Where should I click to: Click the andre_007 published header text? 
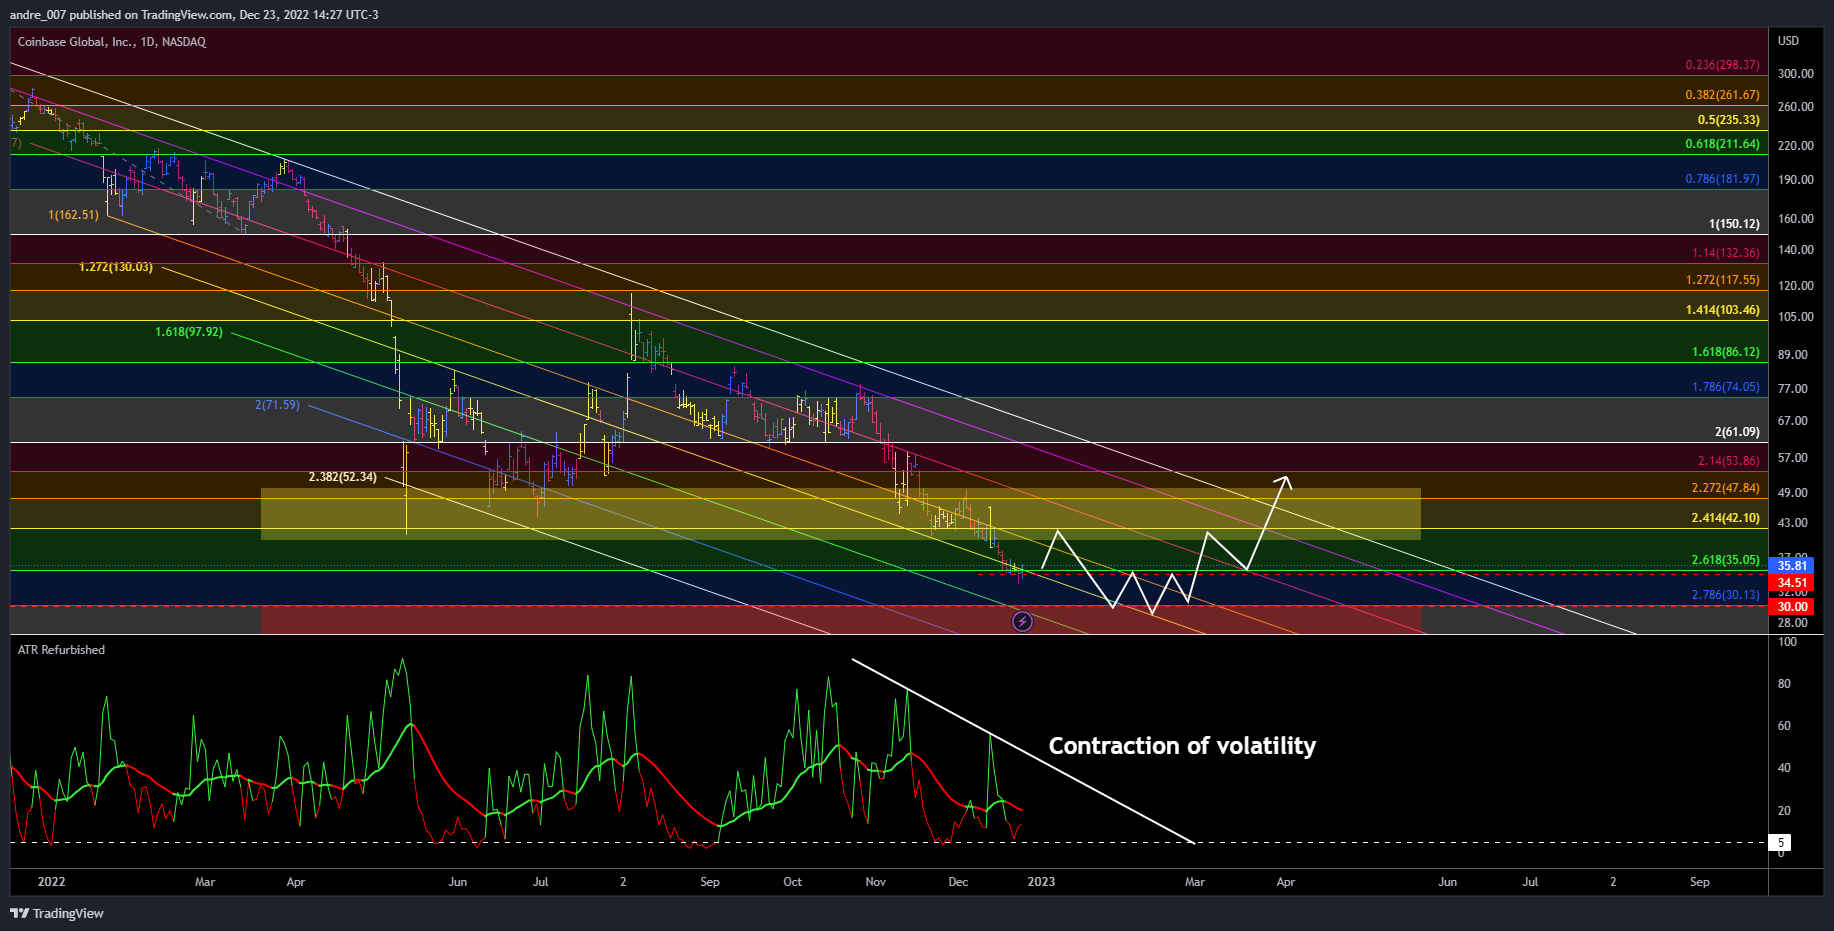click(194, 15)
